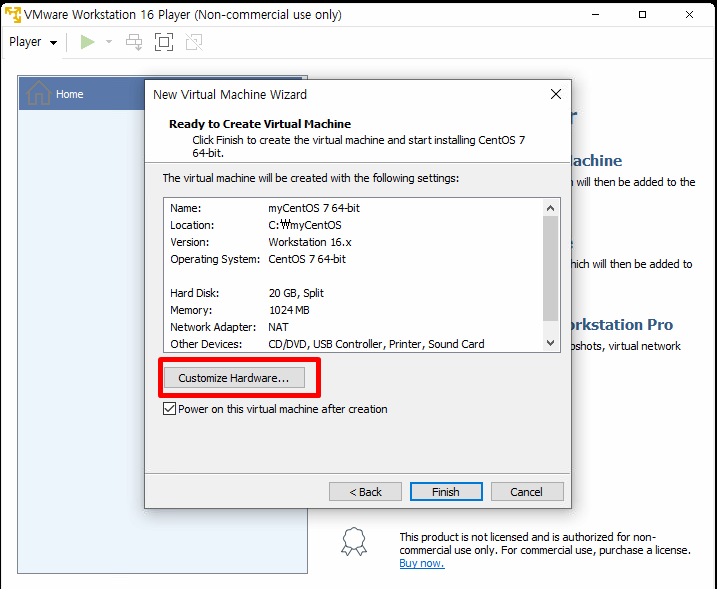Screen dimensions: 717x589
Task: Open the Player menu dropdown
Action: click(x=33, y=42)
